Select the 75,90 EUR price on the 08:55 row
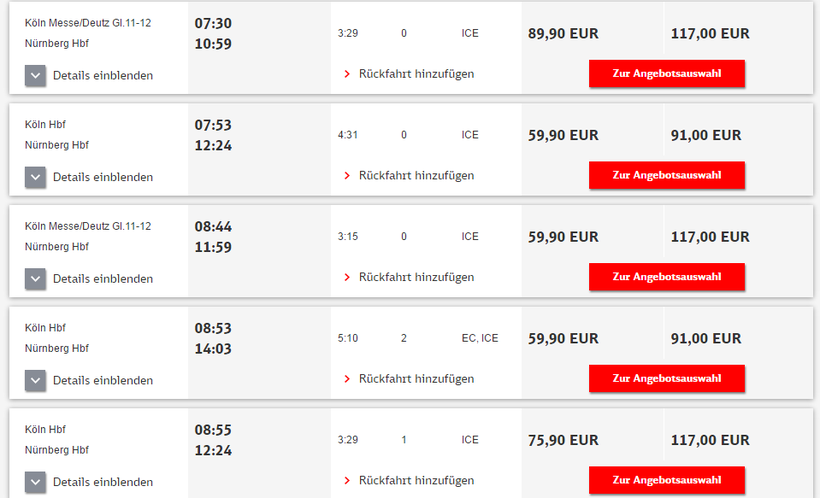The height and width of the screenshot is (498, 820). tap(563, 440)
